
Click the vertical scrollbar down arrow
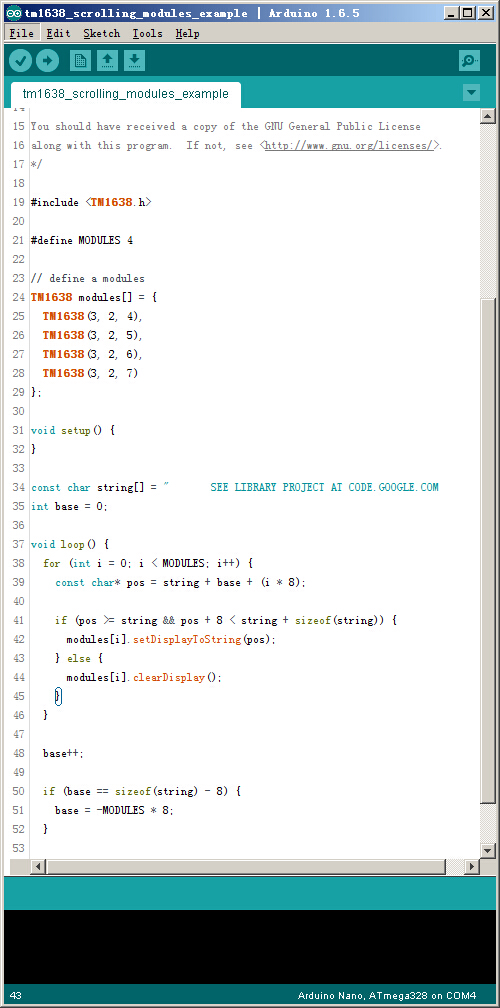pos(487,850)
